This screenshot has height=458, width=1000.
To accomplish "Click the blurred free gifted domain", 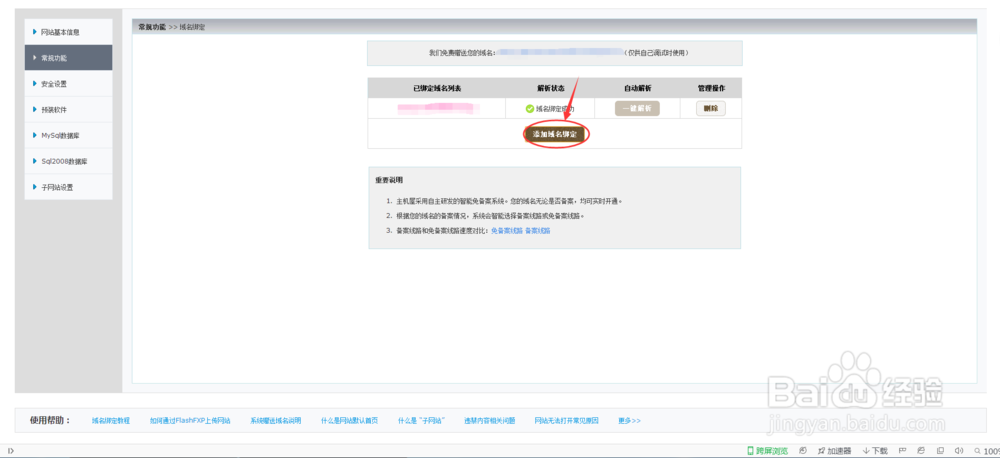I will 560,52.
